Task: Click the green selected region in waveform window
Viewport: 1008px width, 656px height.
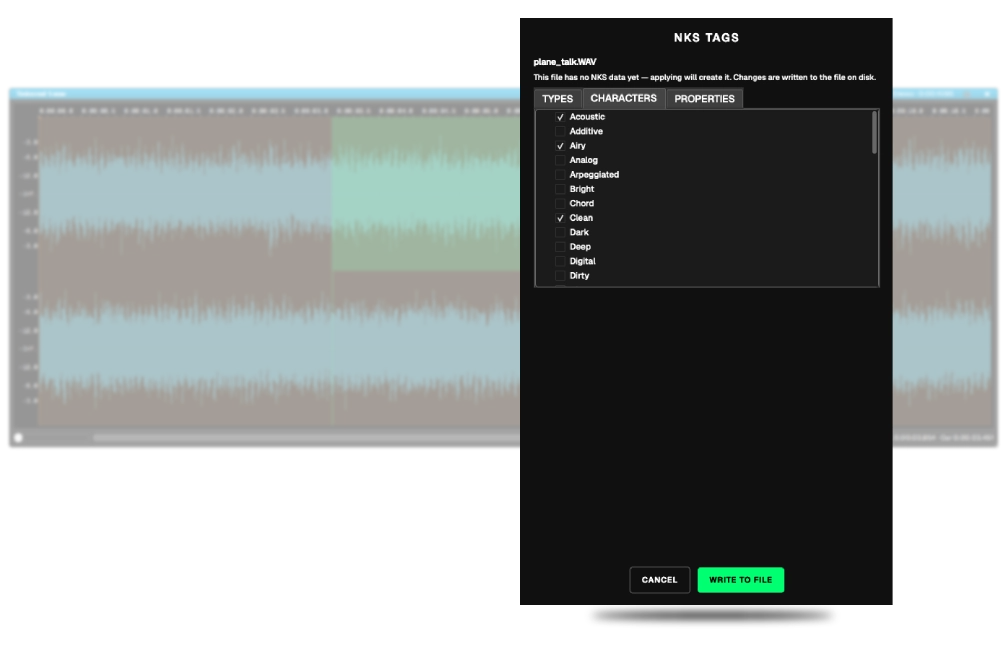Action: tap(426, 194)
